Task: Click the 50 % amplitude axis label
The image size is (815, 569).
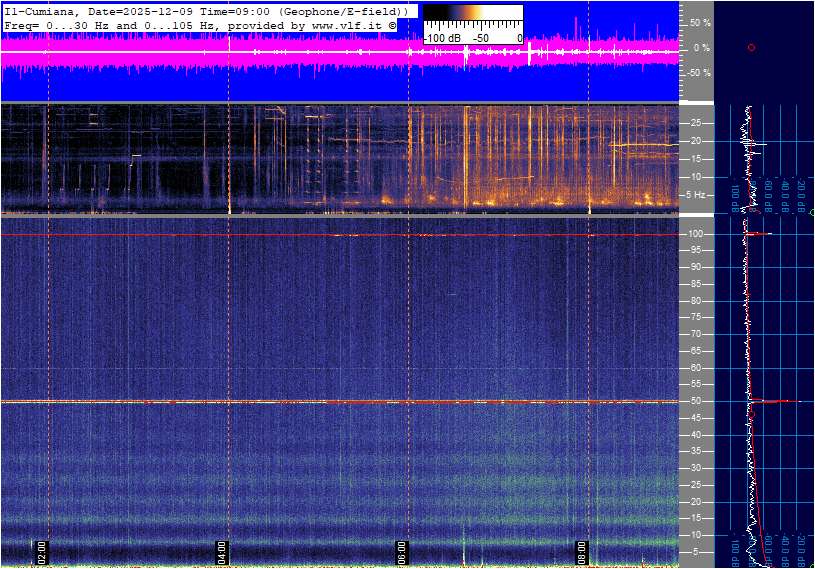Action: coord(699,22)
